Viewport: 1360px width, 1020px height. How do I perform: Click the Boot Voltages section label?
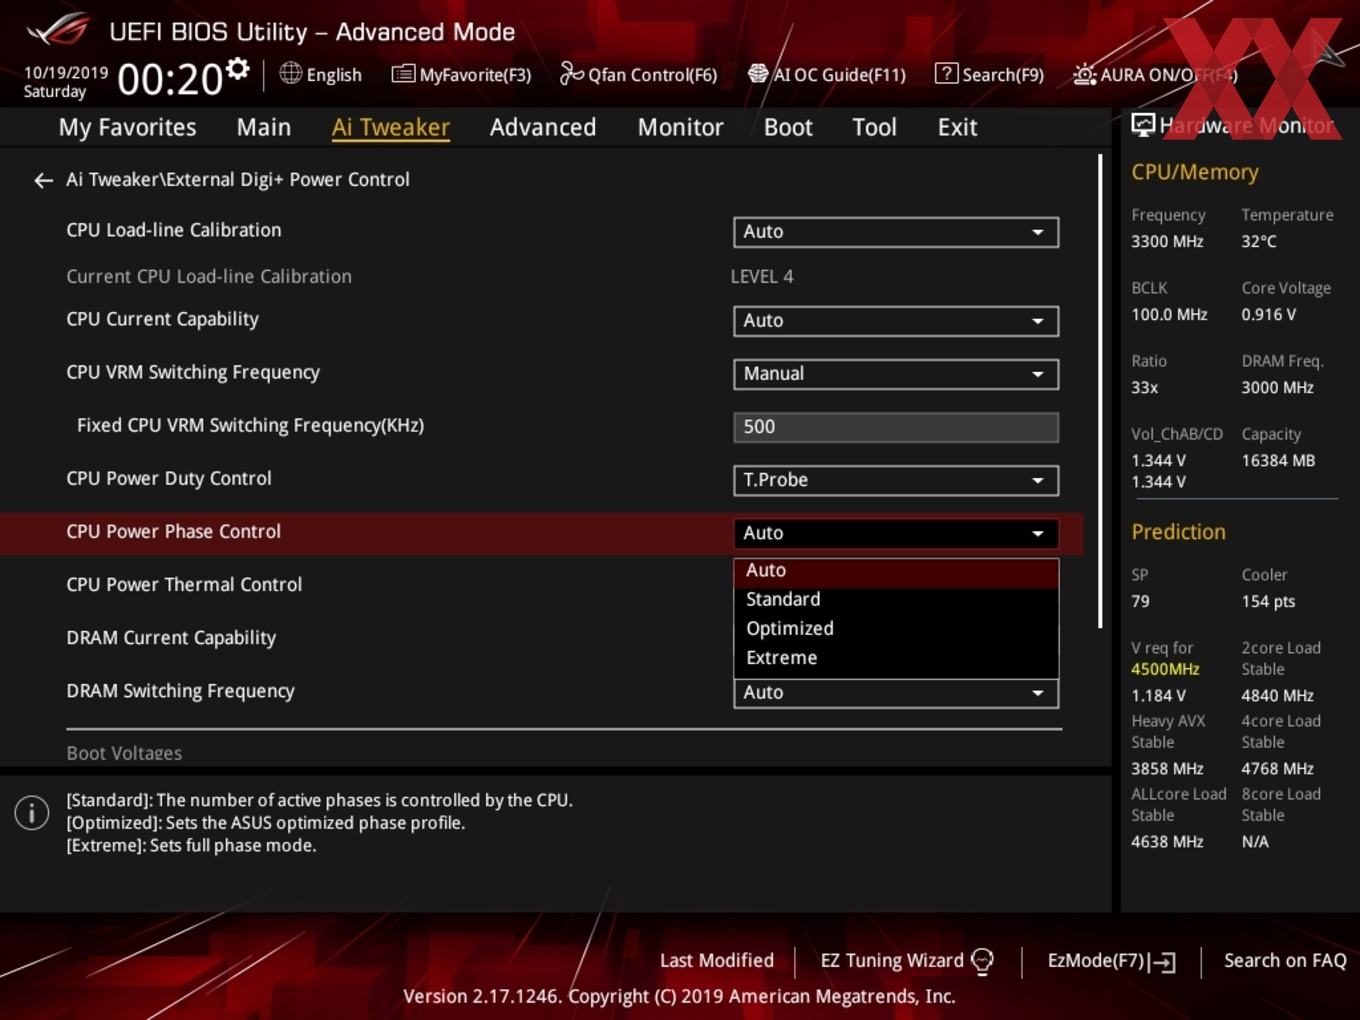click(x=124, y=753)
